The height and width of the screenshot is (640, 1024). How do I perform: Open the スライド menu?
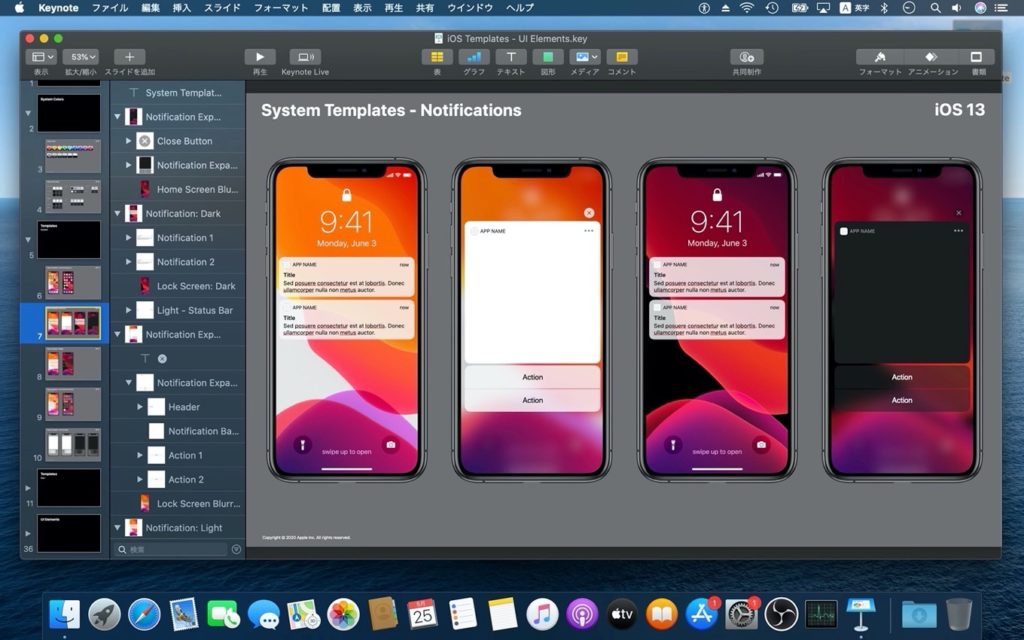(x=222, y=8)
